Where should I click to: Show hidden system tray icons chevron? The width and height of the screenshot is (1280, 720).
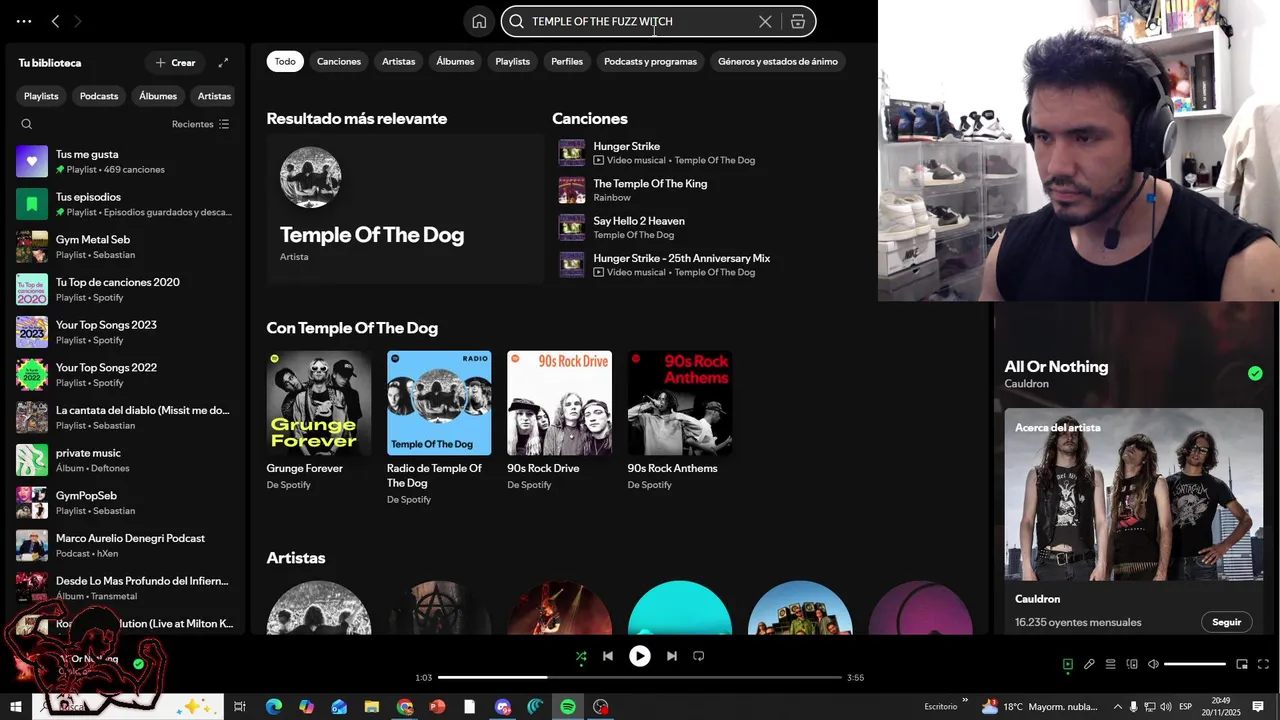1118,707
